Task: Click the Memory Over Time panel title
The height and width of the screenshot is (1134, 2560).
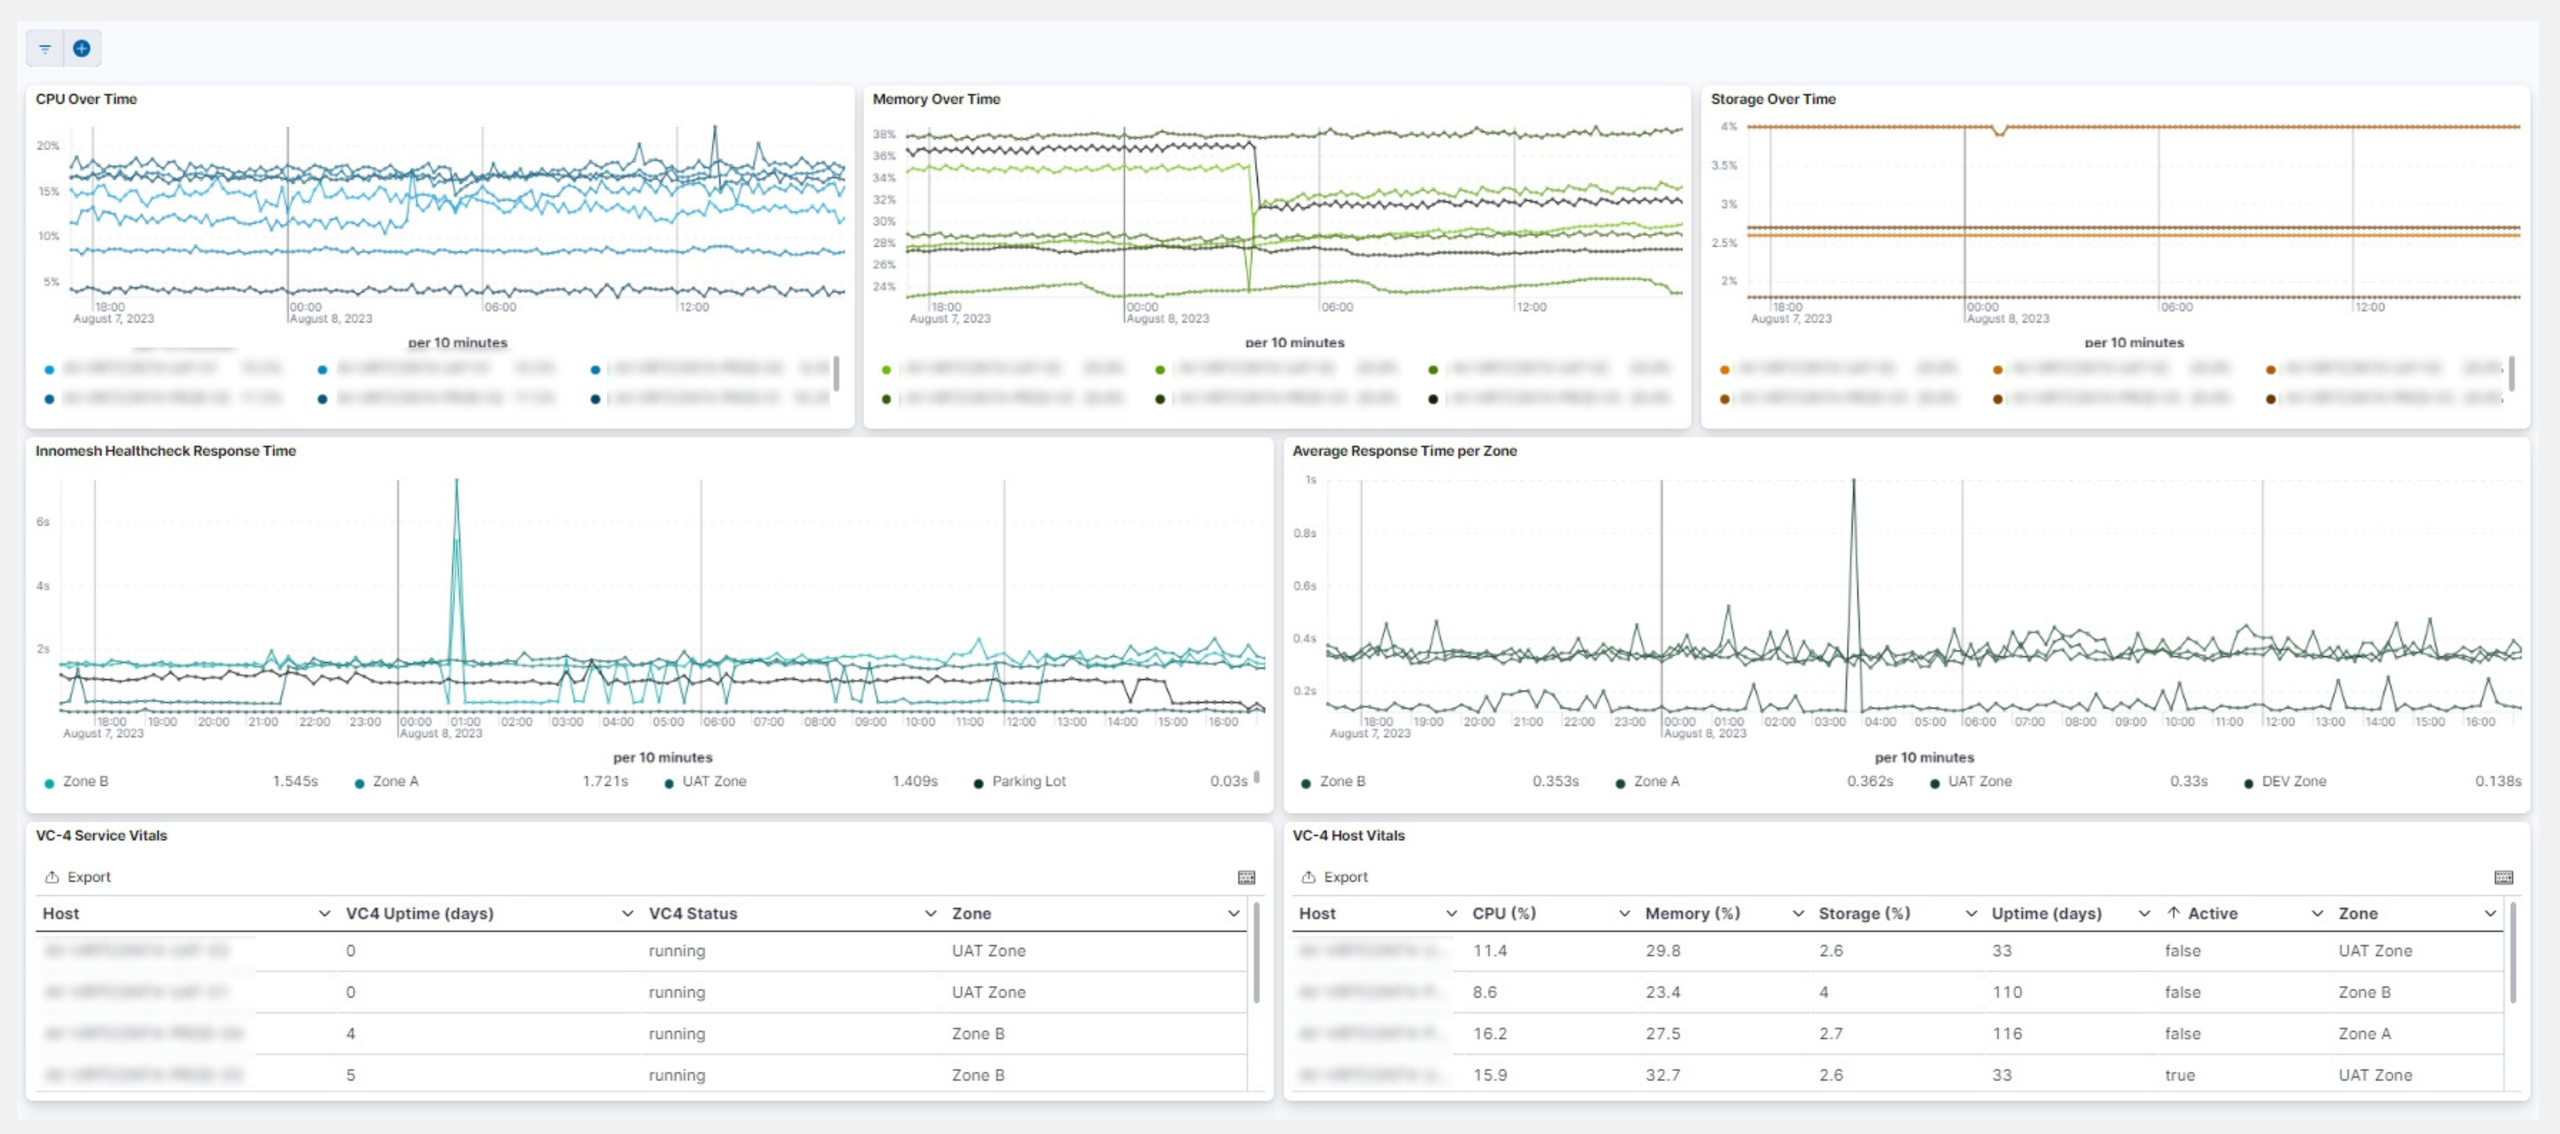Action: [x=936, y=99]
